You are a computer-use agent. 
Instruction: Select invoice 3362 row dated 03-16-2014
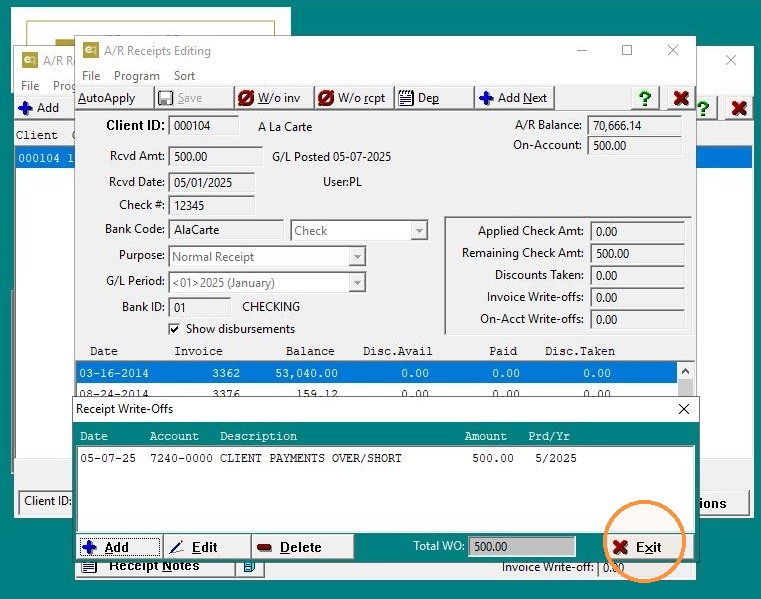tap(377, 373)
